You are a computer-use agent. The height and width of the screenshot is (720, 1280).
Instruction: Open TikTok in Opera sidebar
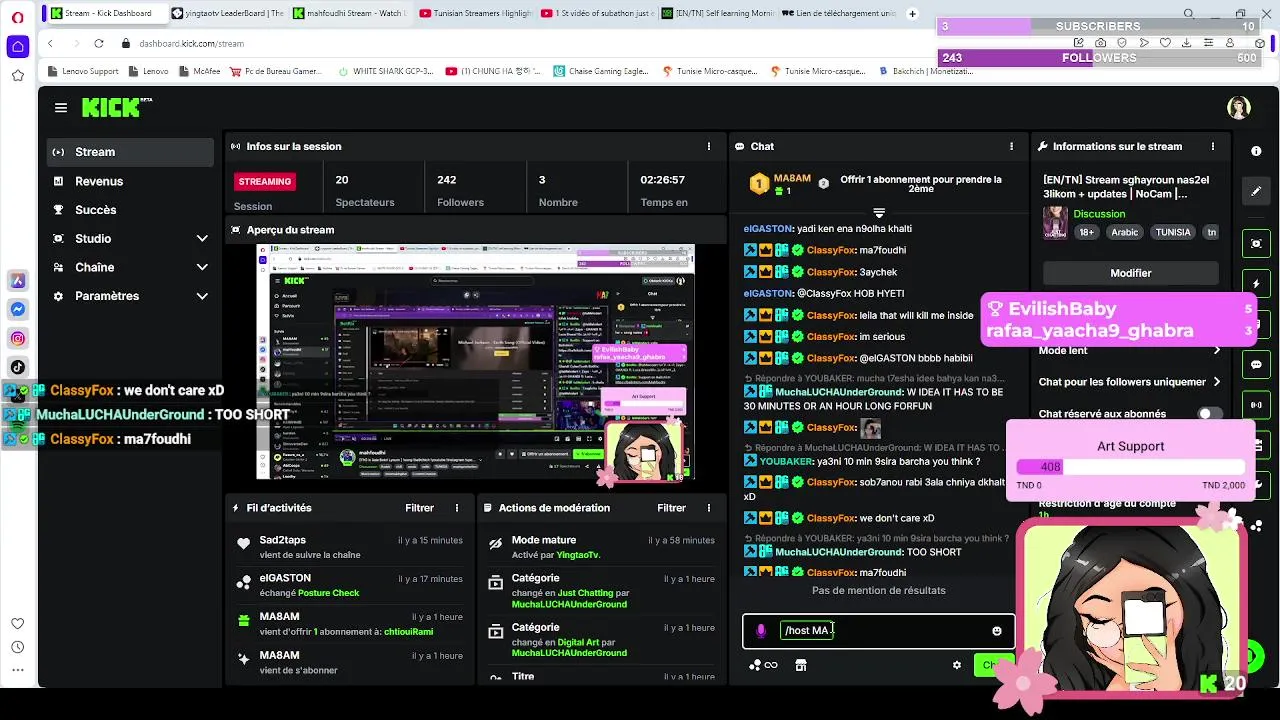point(17,367)
